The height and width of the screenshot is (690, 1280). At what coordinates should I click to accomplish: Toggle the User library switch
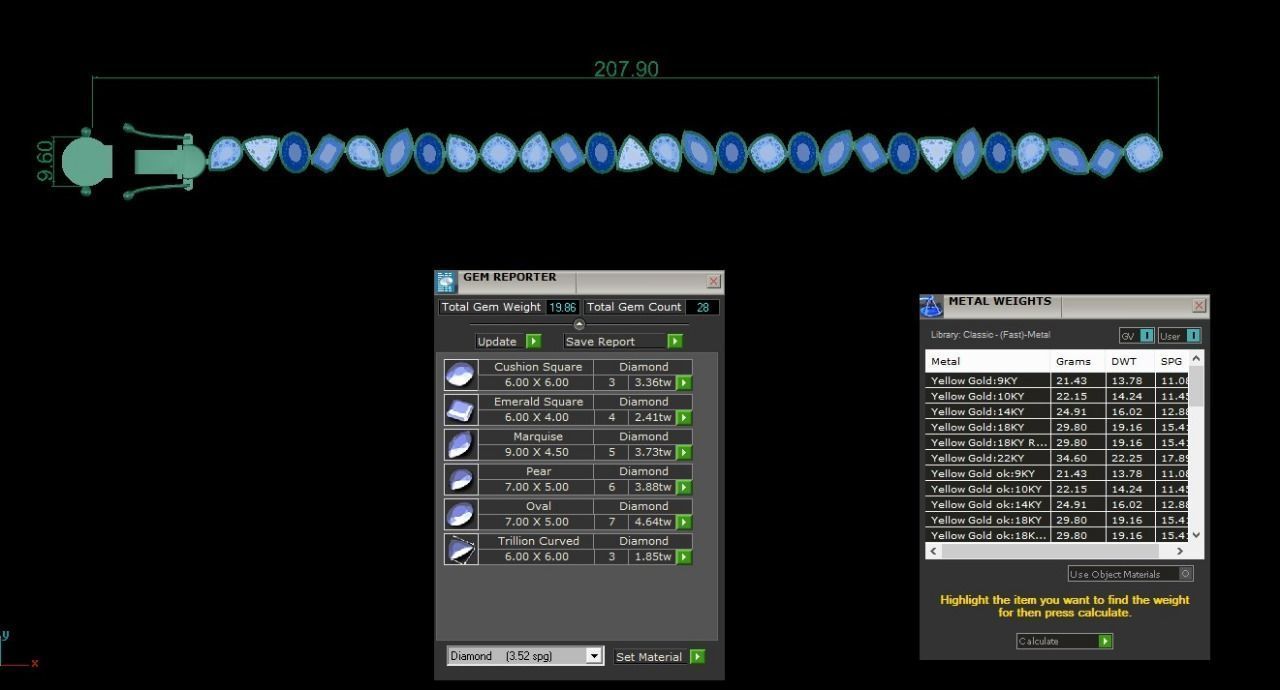tap(1193, 336)
